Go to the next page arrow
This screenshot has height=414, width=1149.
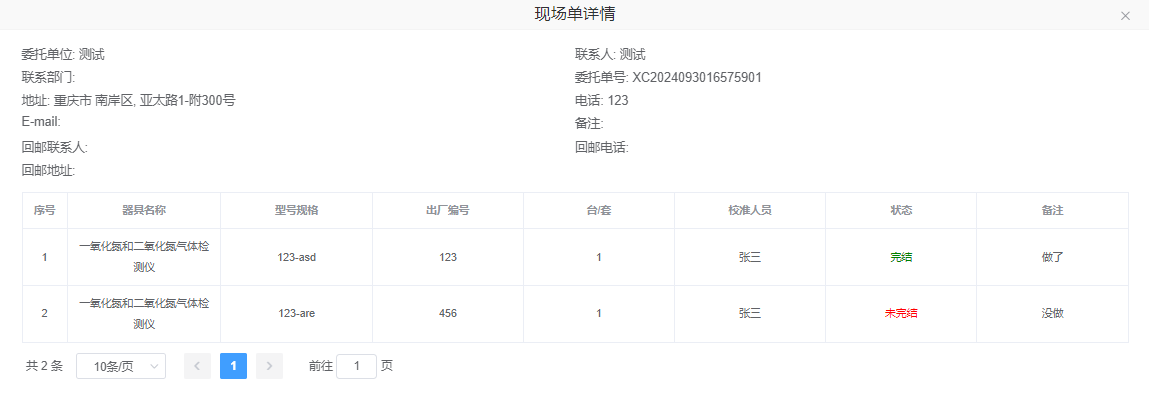pyautogui.click(x=269, y=366)
